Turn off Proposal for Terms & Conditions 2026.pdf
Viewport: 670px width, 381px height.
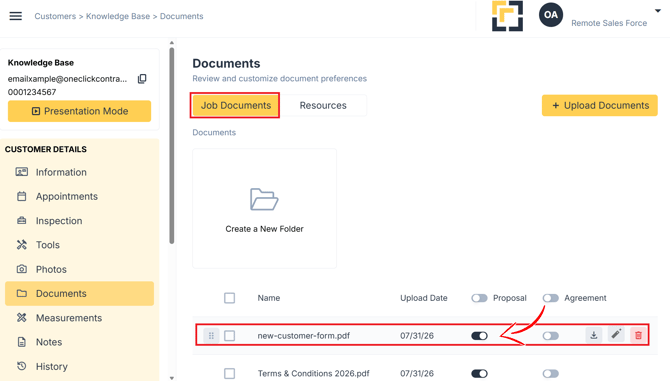point(479,373)
